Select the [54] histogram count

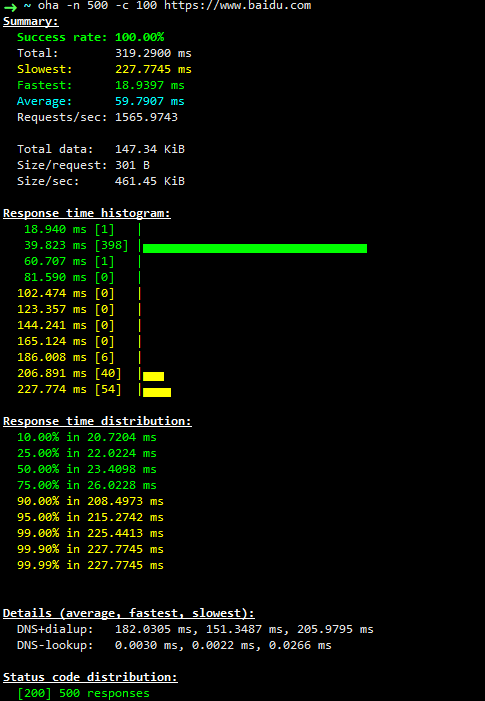click(108, 389)
